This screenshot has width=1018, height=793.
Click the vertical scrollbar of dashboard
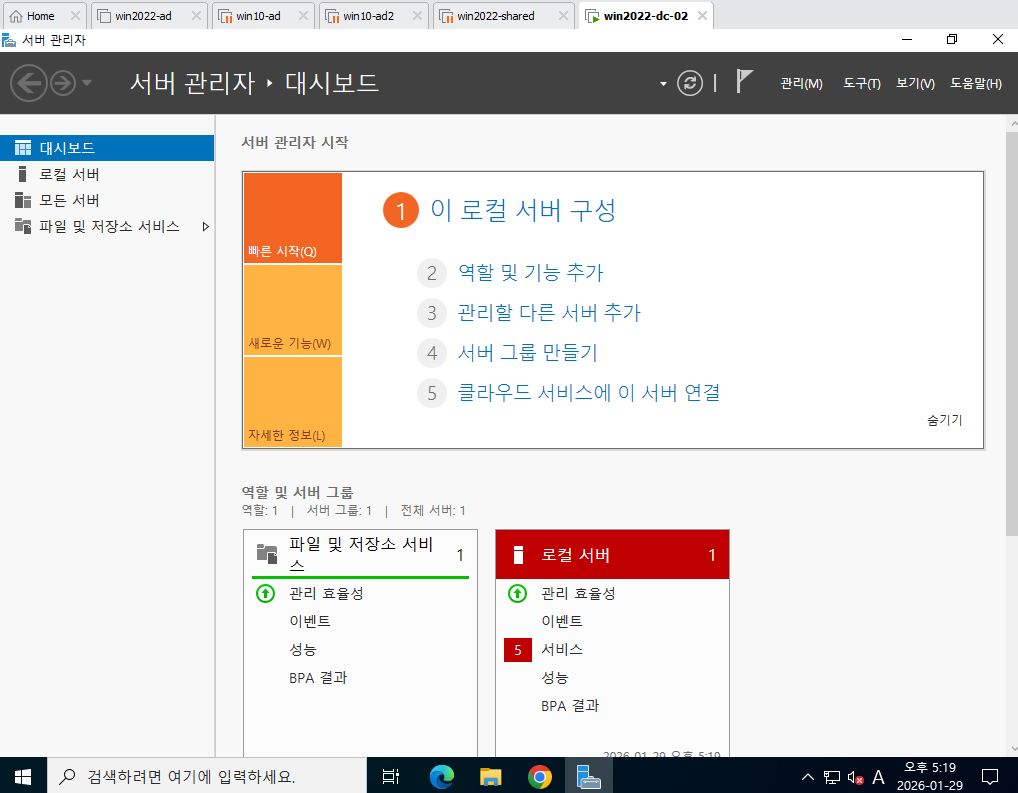[x=1012, y=333]
